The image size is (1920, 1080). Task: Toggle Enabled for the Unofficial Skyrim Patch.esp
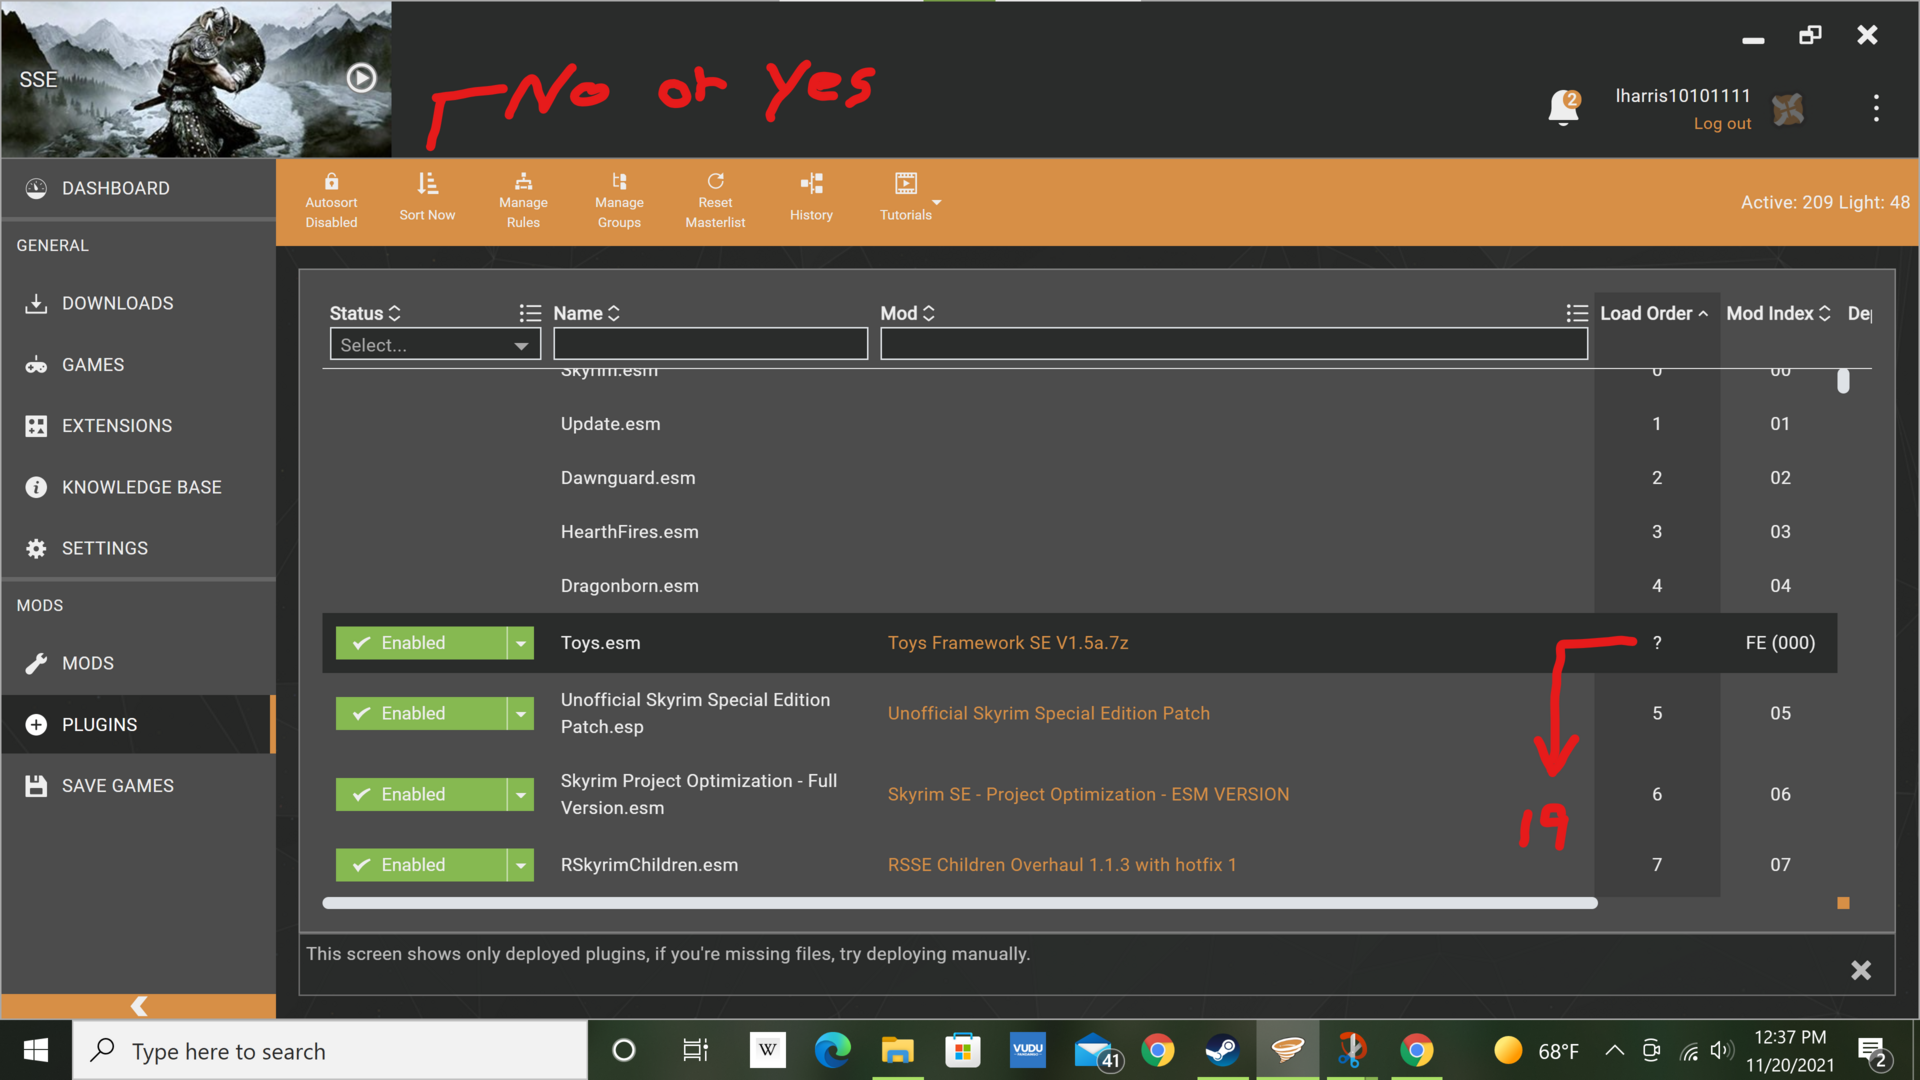[x=421, y=713]
